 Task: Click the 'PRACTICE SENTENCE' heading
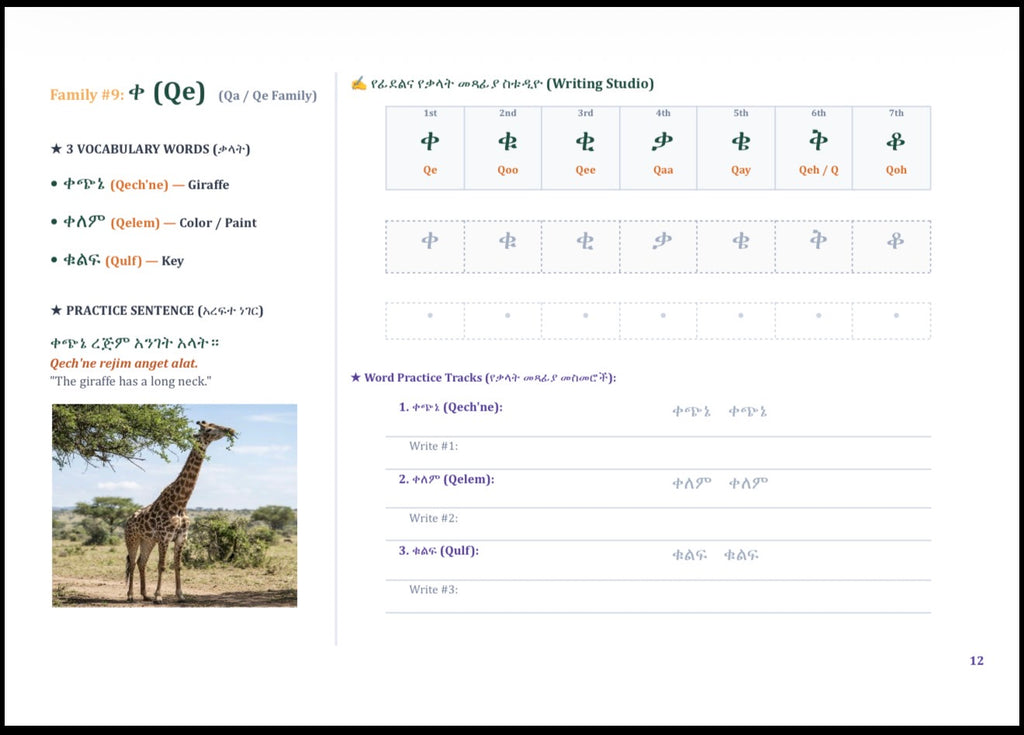pos(157,310)
